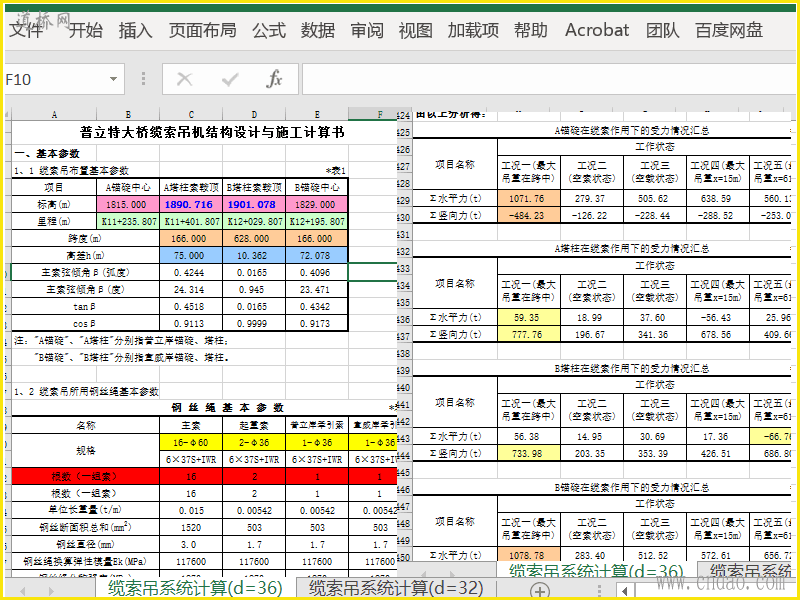Open the 文件 menu
800x600 pixels.
tap(26, 30)
